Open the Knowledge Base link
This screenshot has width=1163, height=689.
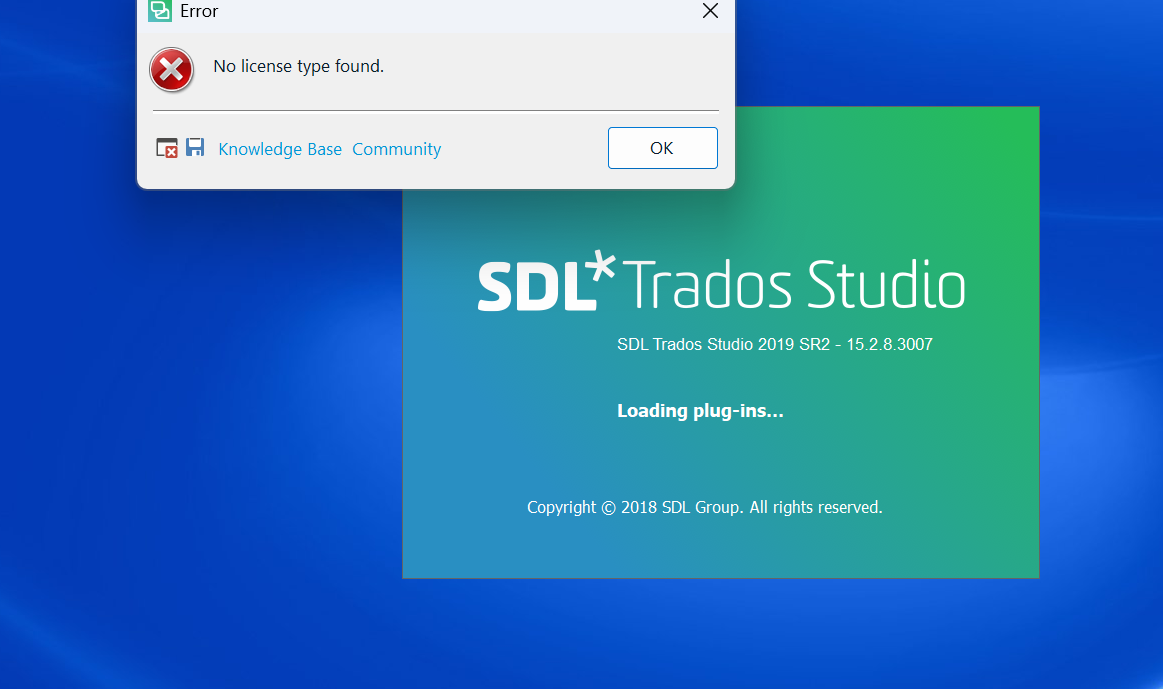[x=279, y=148]
